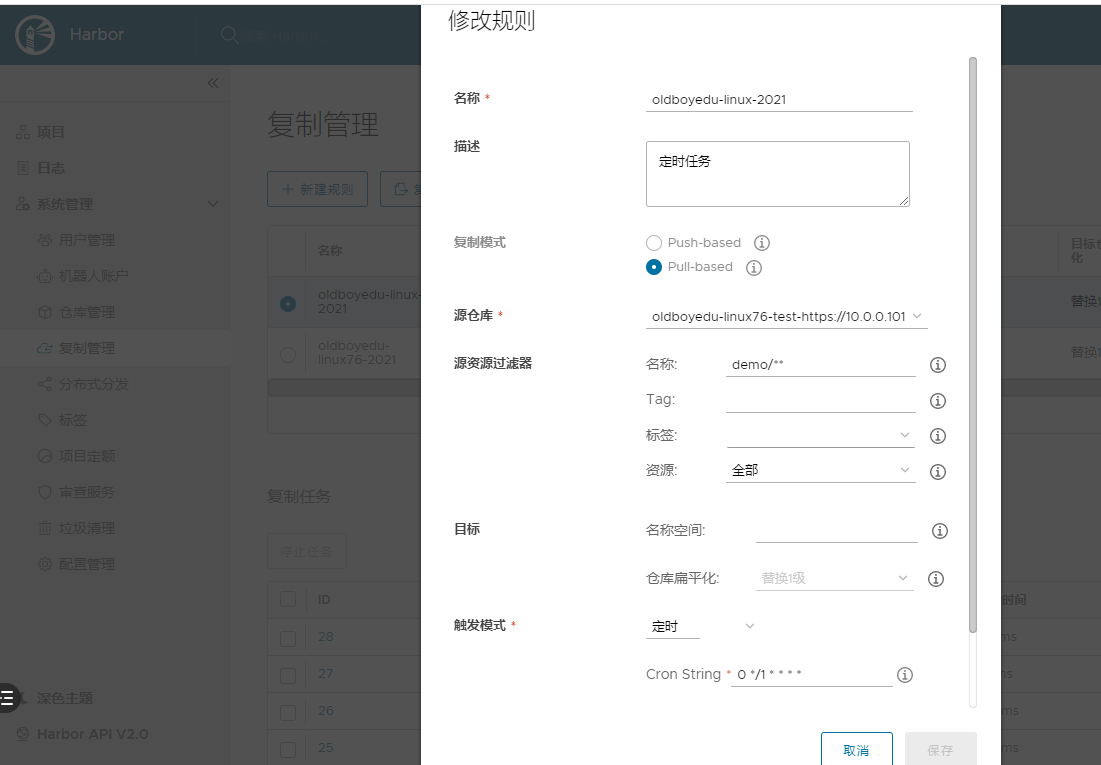Tick checkbox for task ID 28

288,638
